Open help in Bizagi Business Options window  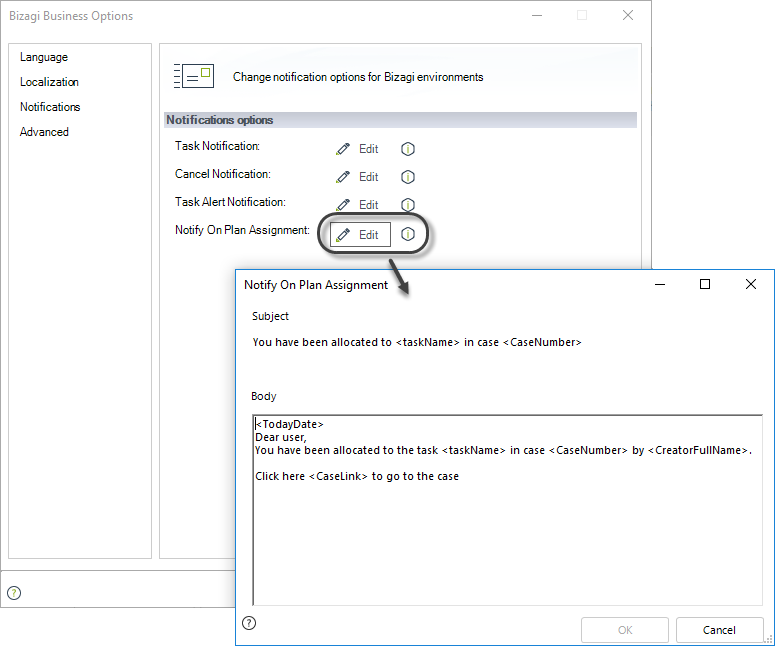[x=14, y=593]
